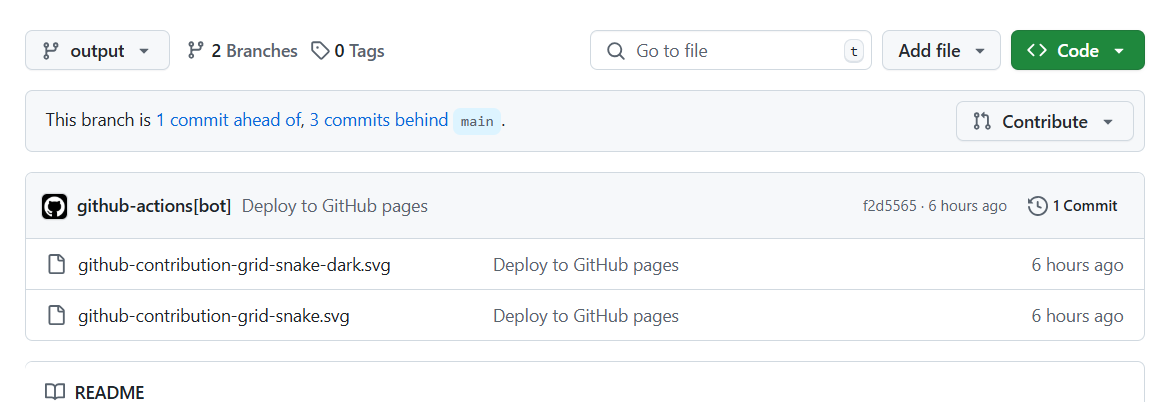The width and height of the screenshot is (1165, 402).
Task: Click the history clock icon for commits
Action: click(1037, 206)
